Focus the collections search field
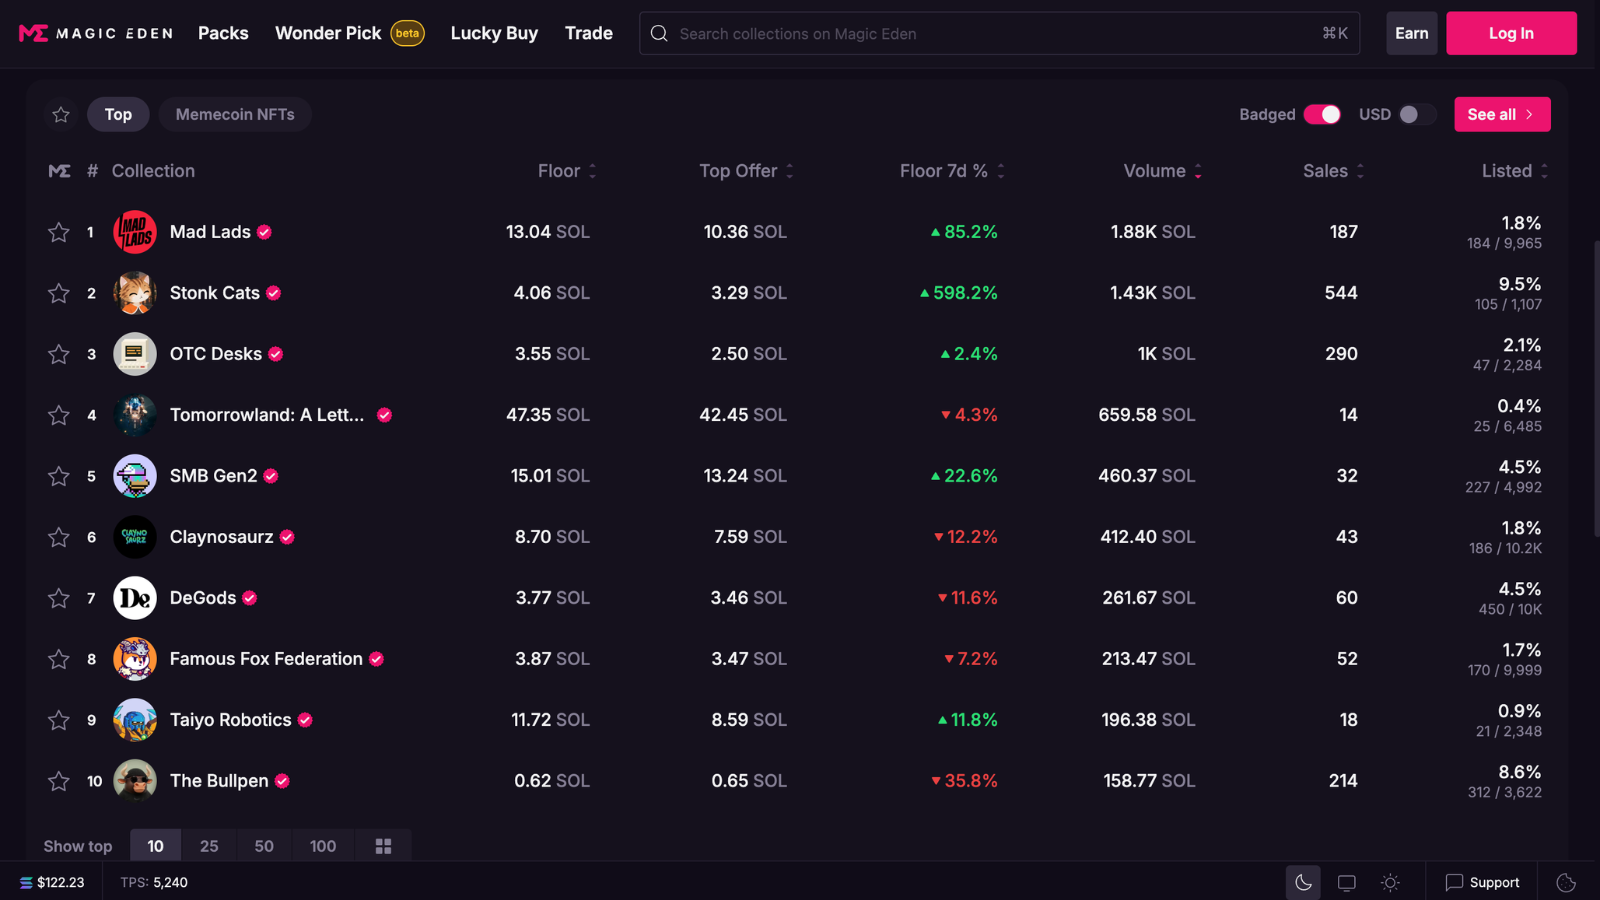 [x=999, y=33]
